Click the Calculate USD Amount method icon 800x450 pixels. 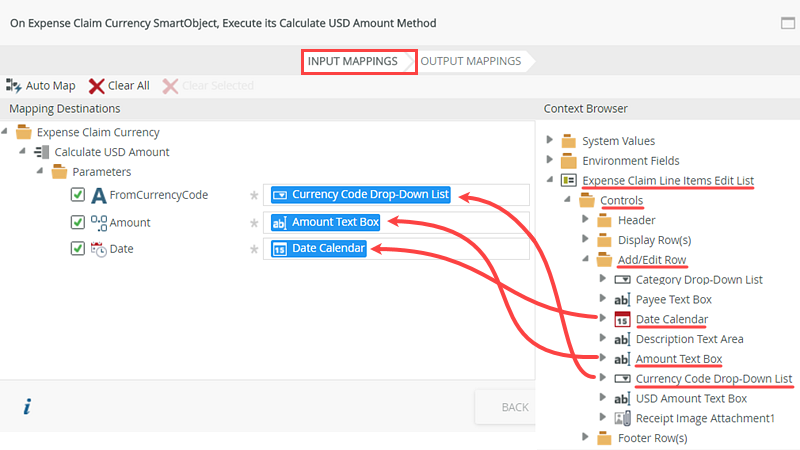42,152
